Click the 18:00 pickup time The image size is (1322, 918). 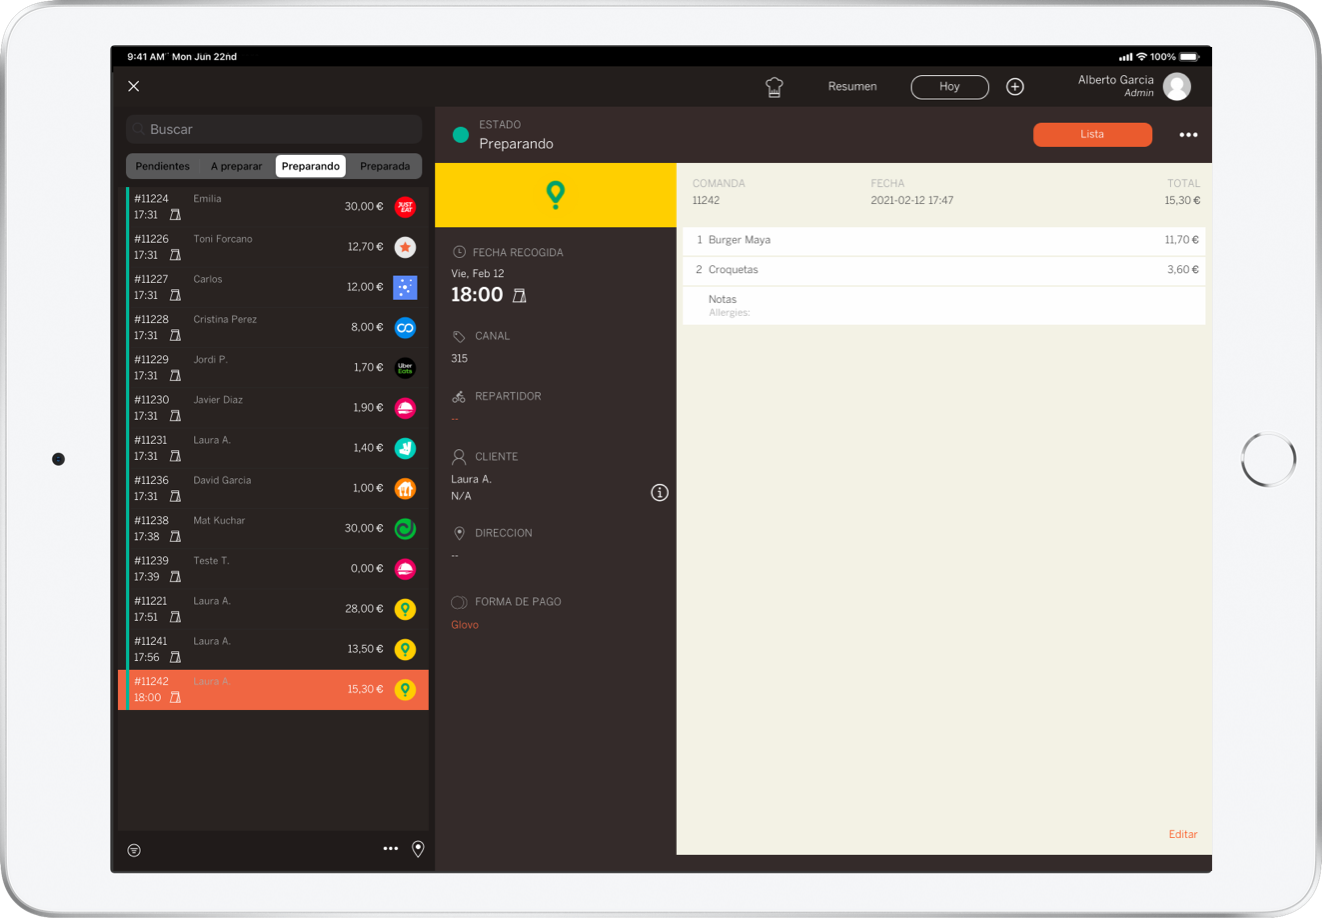(477, 295)
